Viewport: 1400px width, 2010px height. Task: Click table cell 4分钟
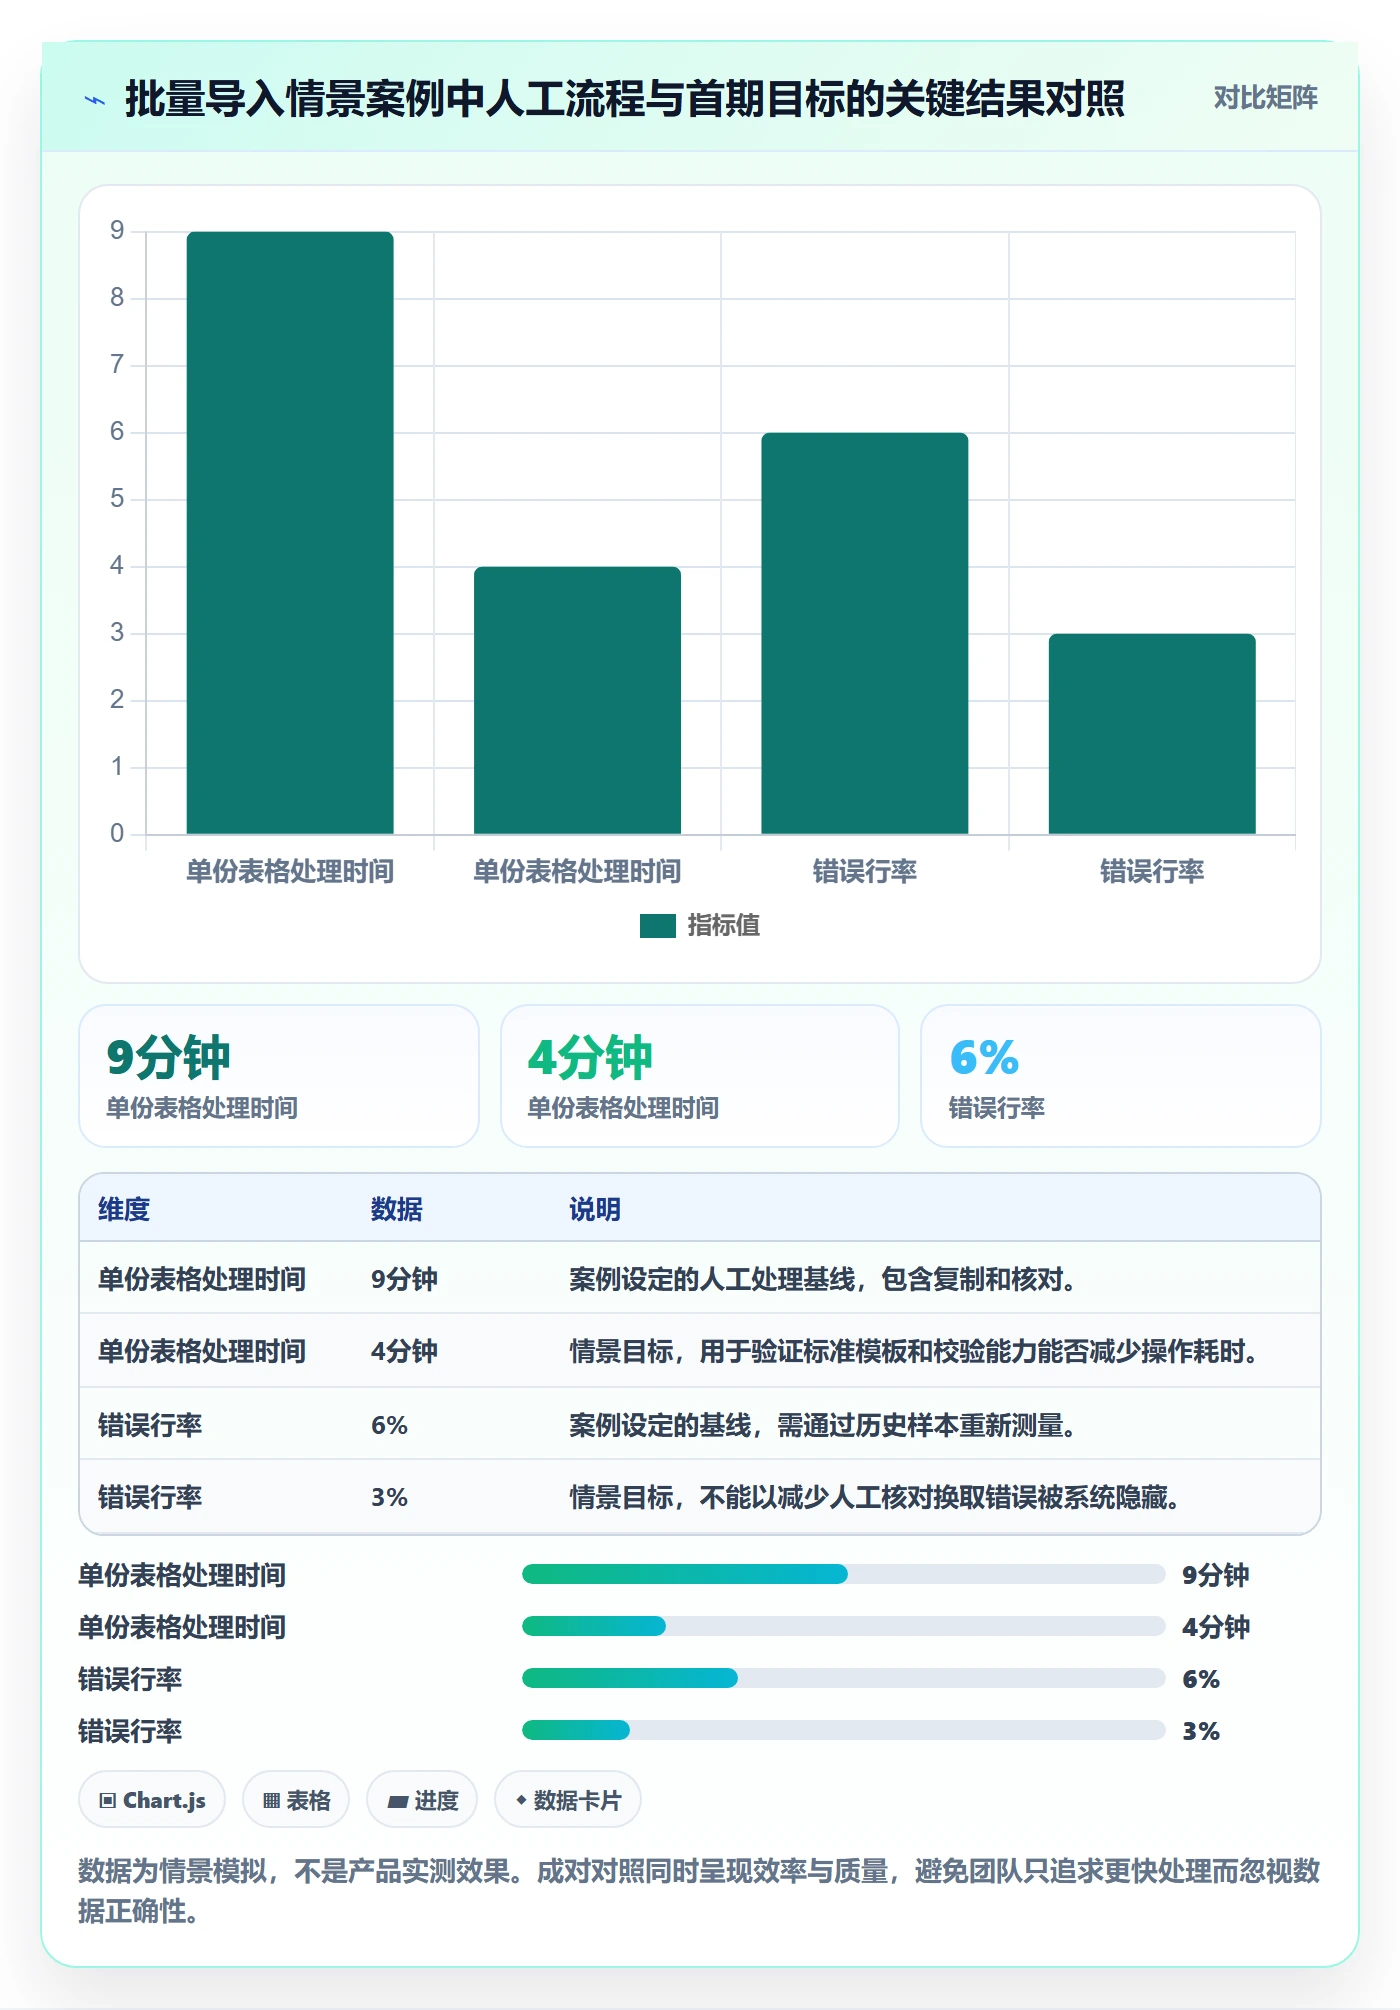pos(404,1351)
